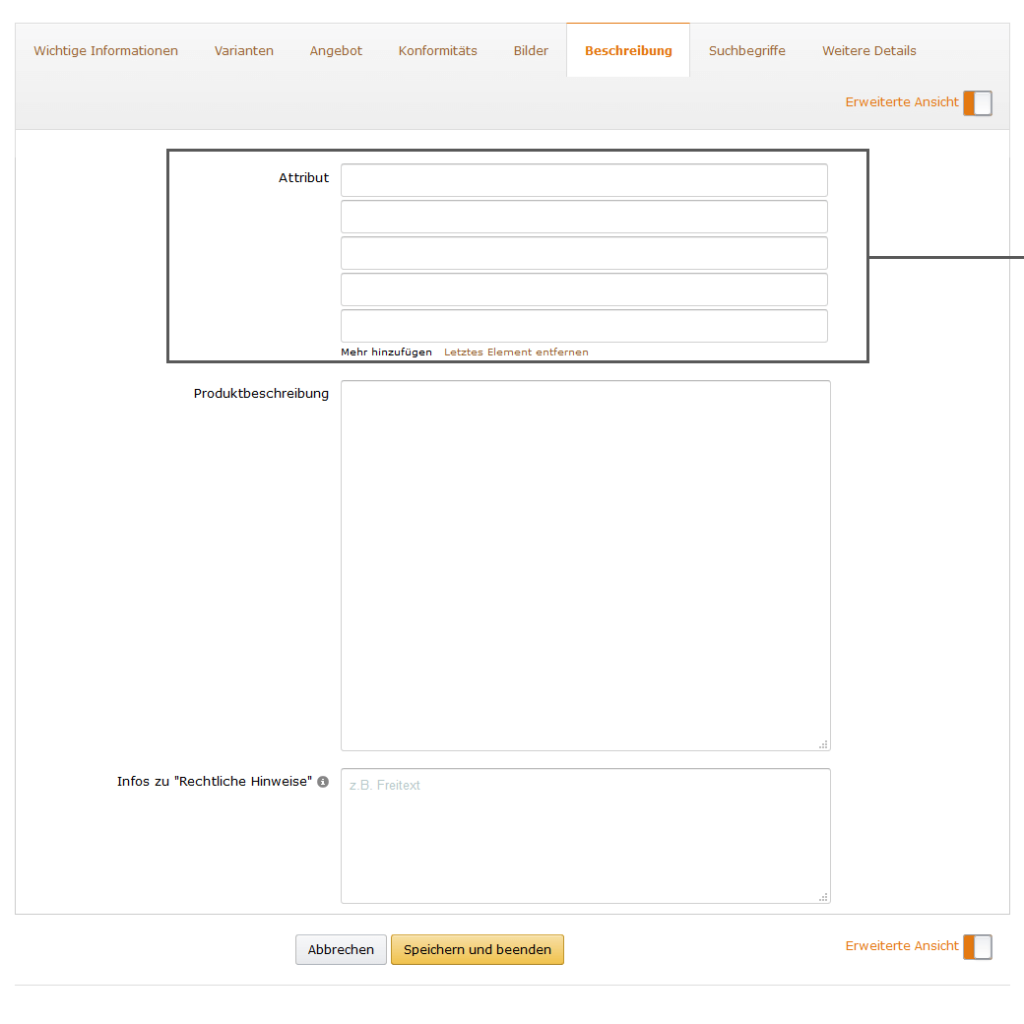Switch to the Suchbegriffe tab
This screenshot has height=1024, width=1024.
tap(747, 51)
